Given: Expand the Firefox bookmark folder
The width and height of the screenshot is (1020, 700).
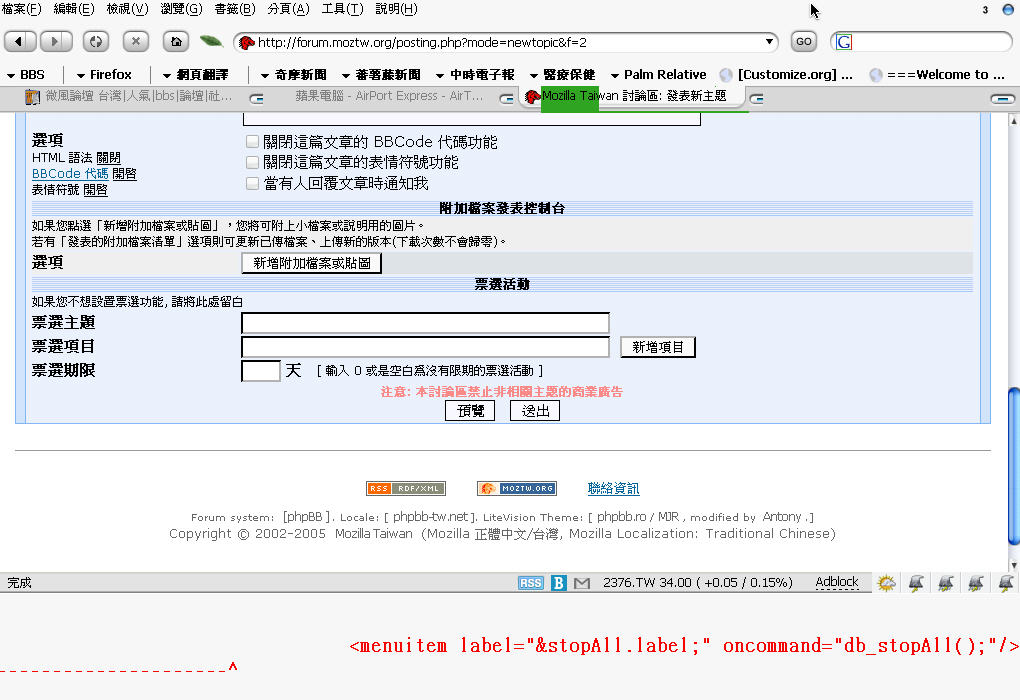Looking at the screenshot, I should pos(104,75).
